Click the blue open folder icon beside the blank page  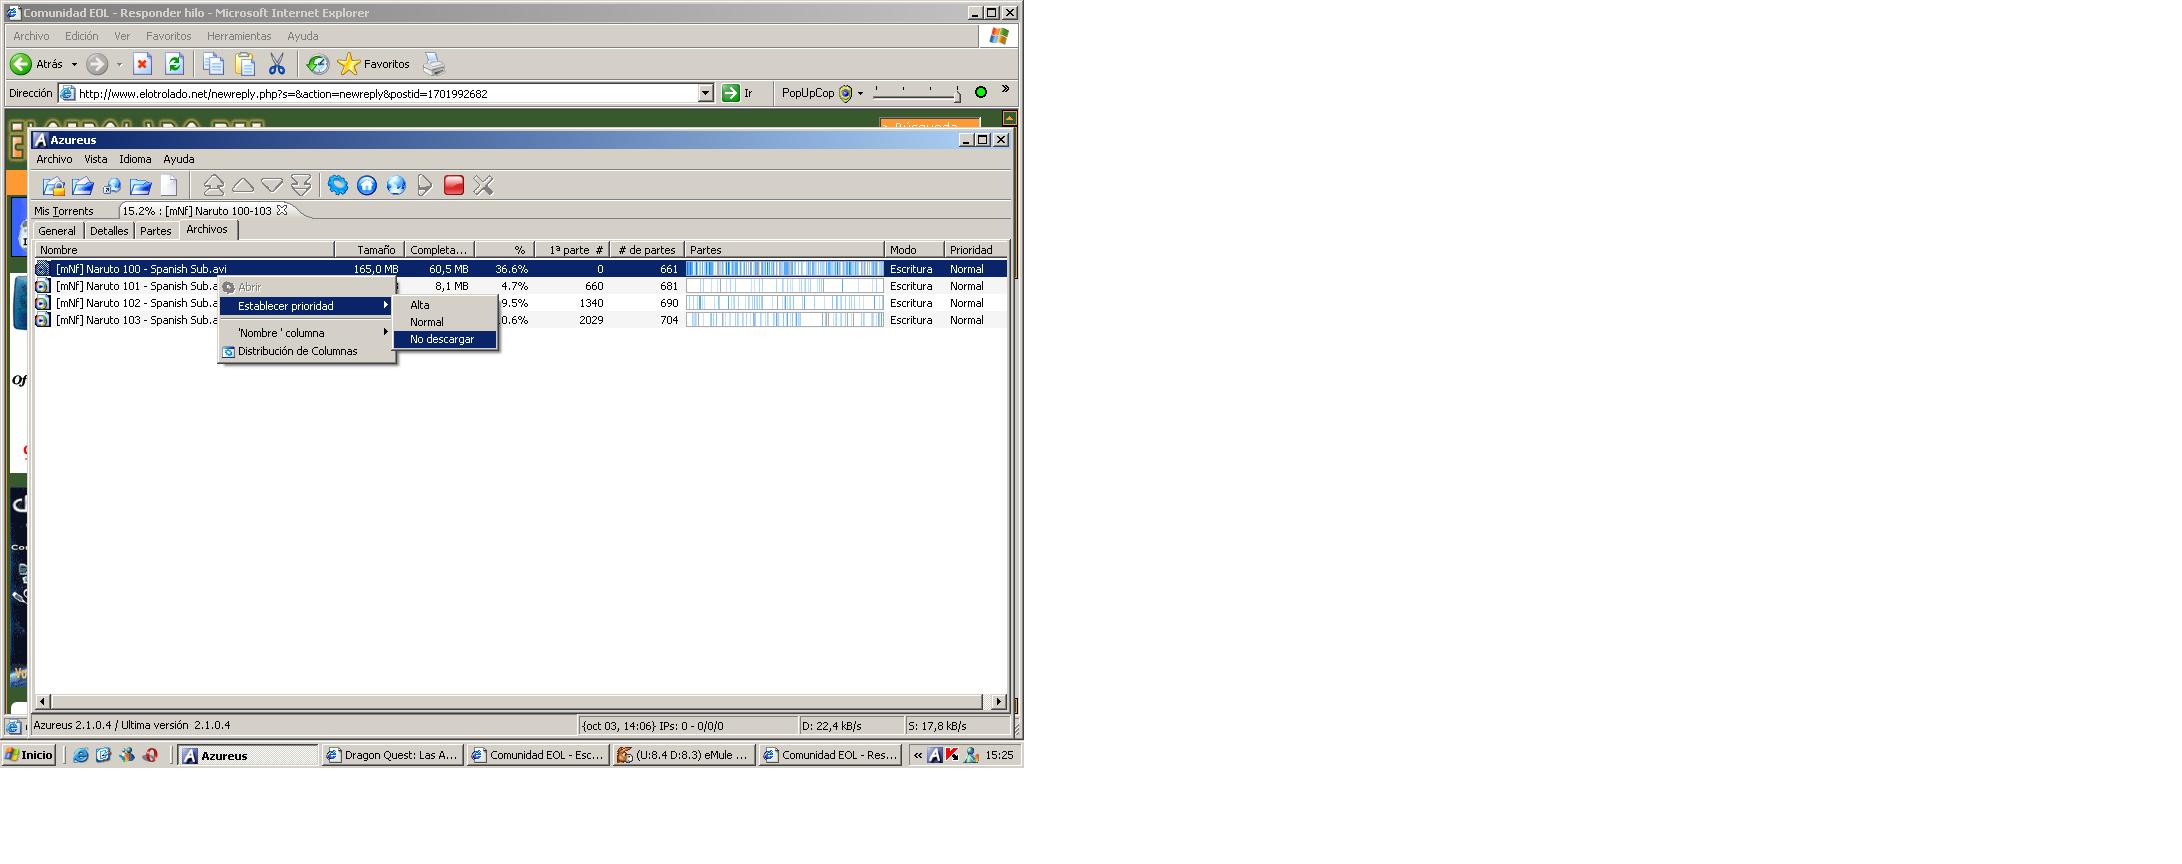140,186
